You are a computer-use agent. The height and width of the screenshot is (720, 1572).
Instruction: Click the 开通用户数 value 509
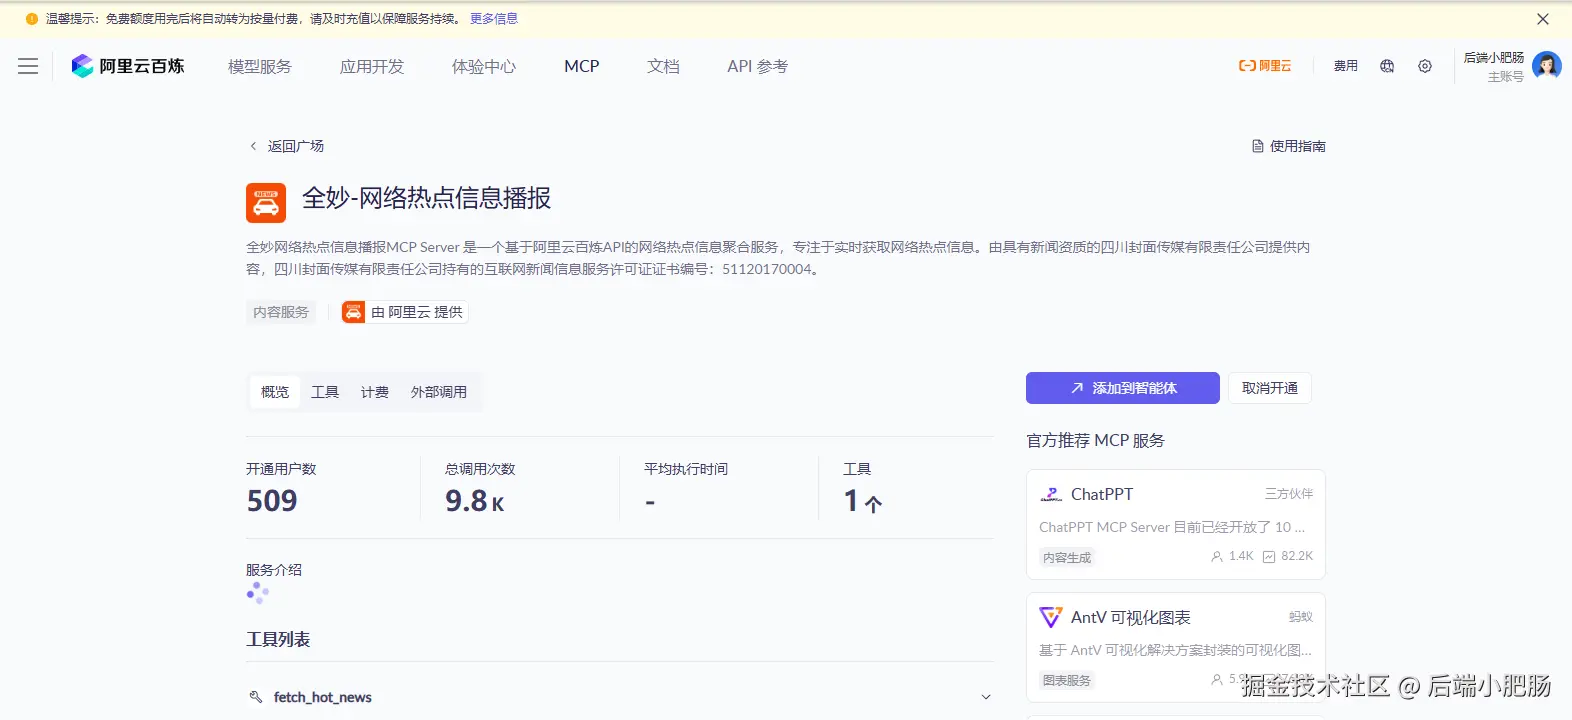(x=272, y=501)
